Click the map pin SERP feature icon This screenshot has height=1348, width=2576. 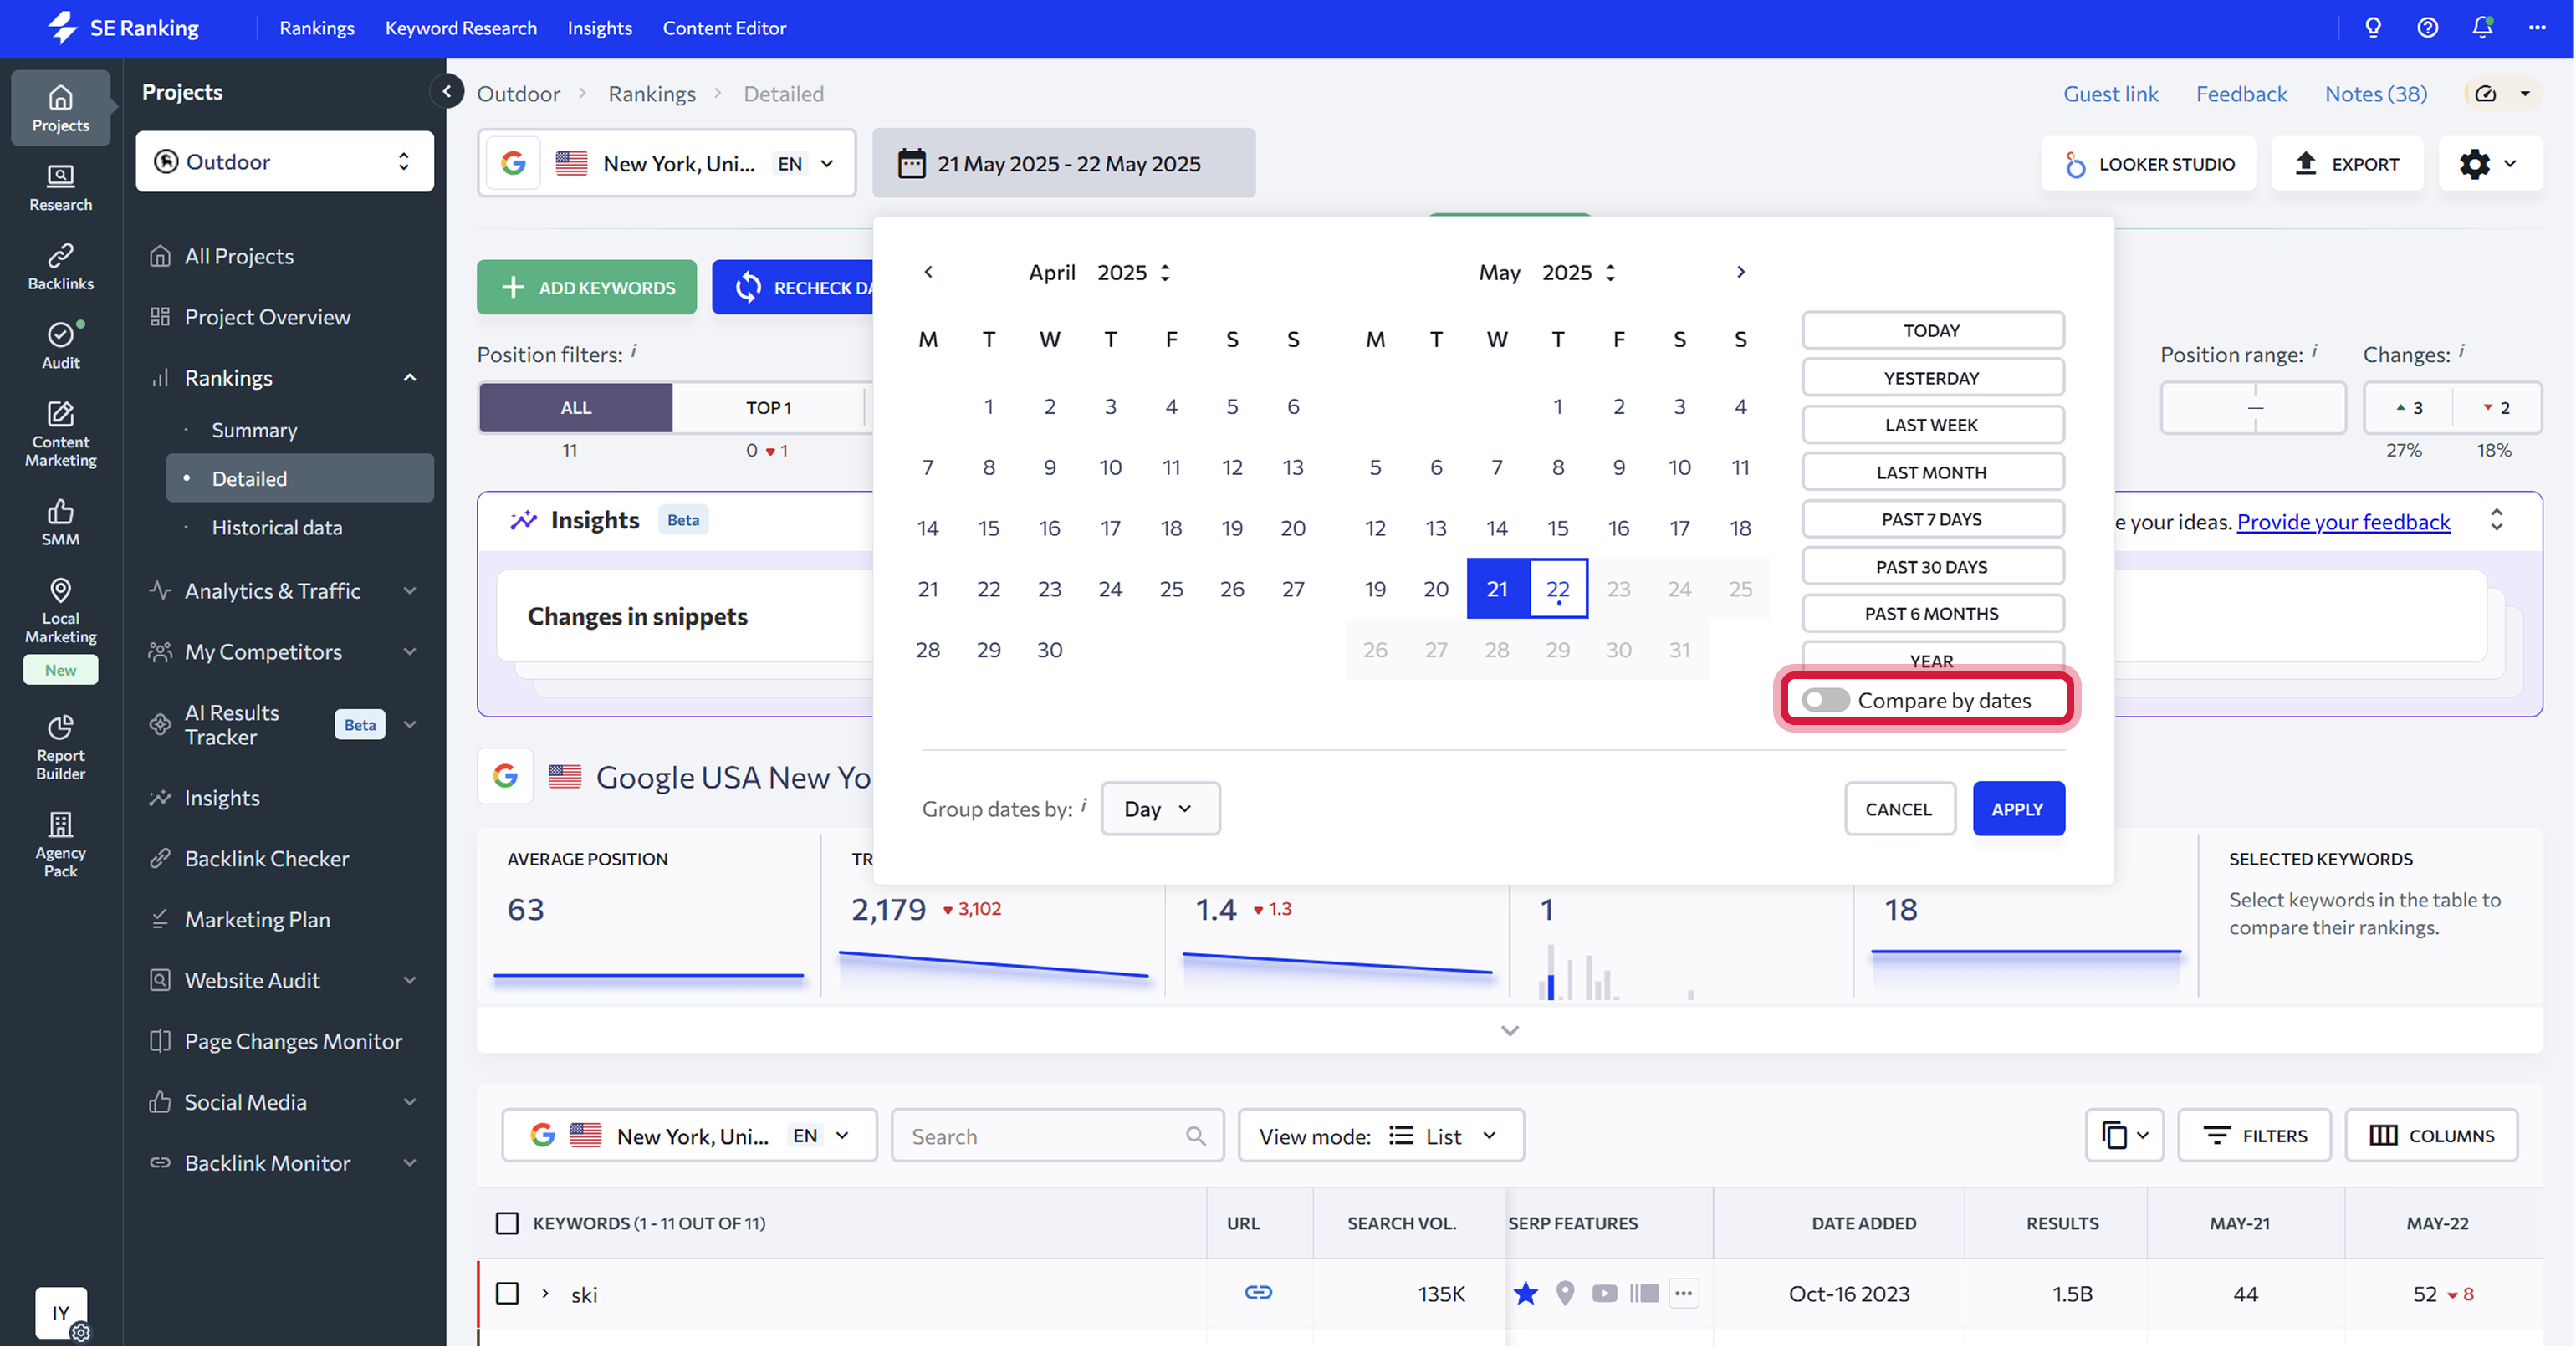[x=1565, y=1294]
